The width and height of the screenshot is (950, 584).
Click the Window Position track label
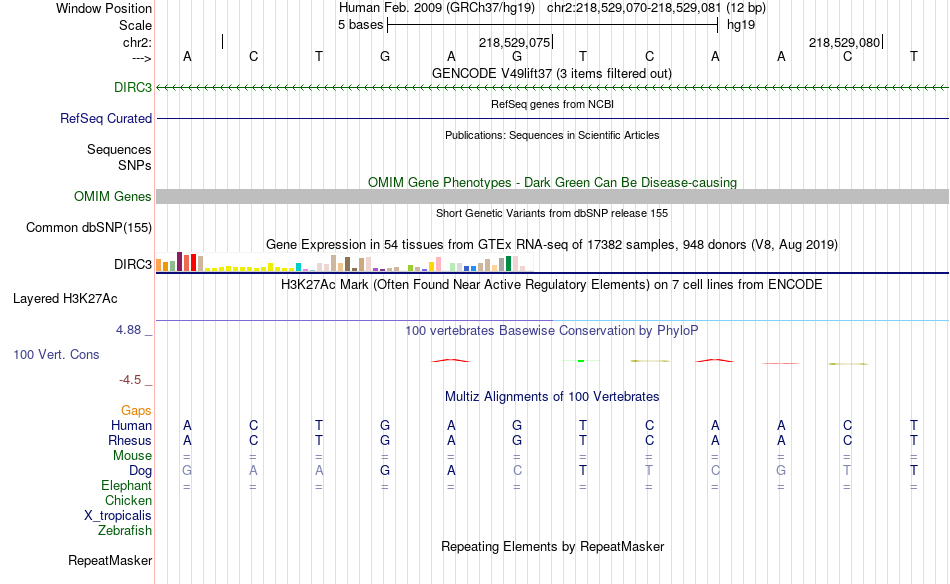104,8
